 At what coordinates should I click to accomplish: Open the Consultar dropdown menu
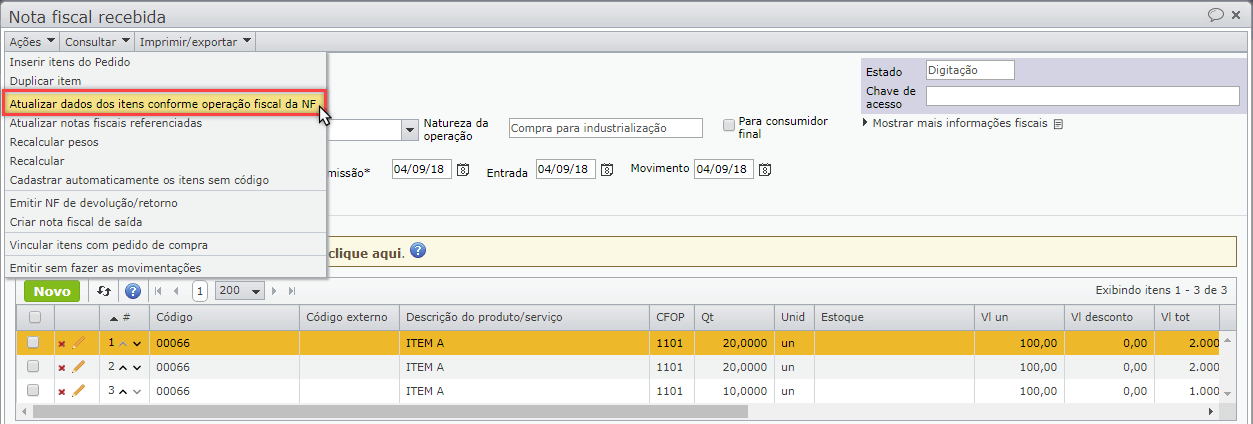pyautogui.click(x=97, y=41)
